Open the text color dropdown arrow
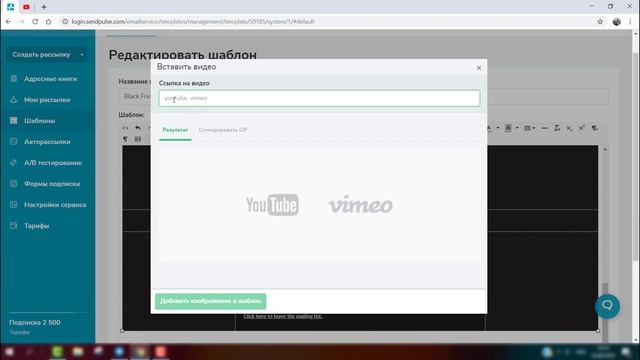Viewport: 640px width, 360px height. 498,128
